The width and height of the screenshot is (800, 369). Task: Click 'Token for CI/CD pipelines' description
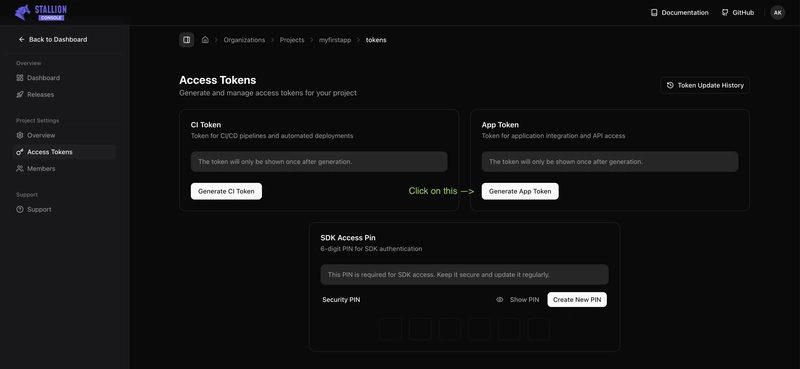272,136
